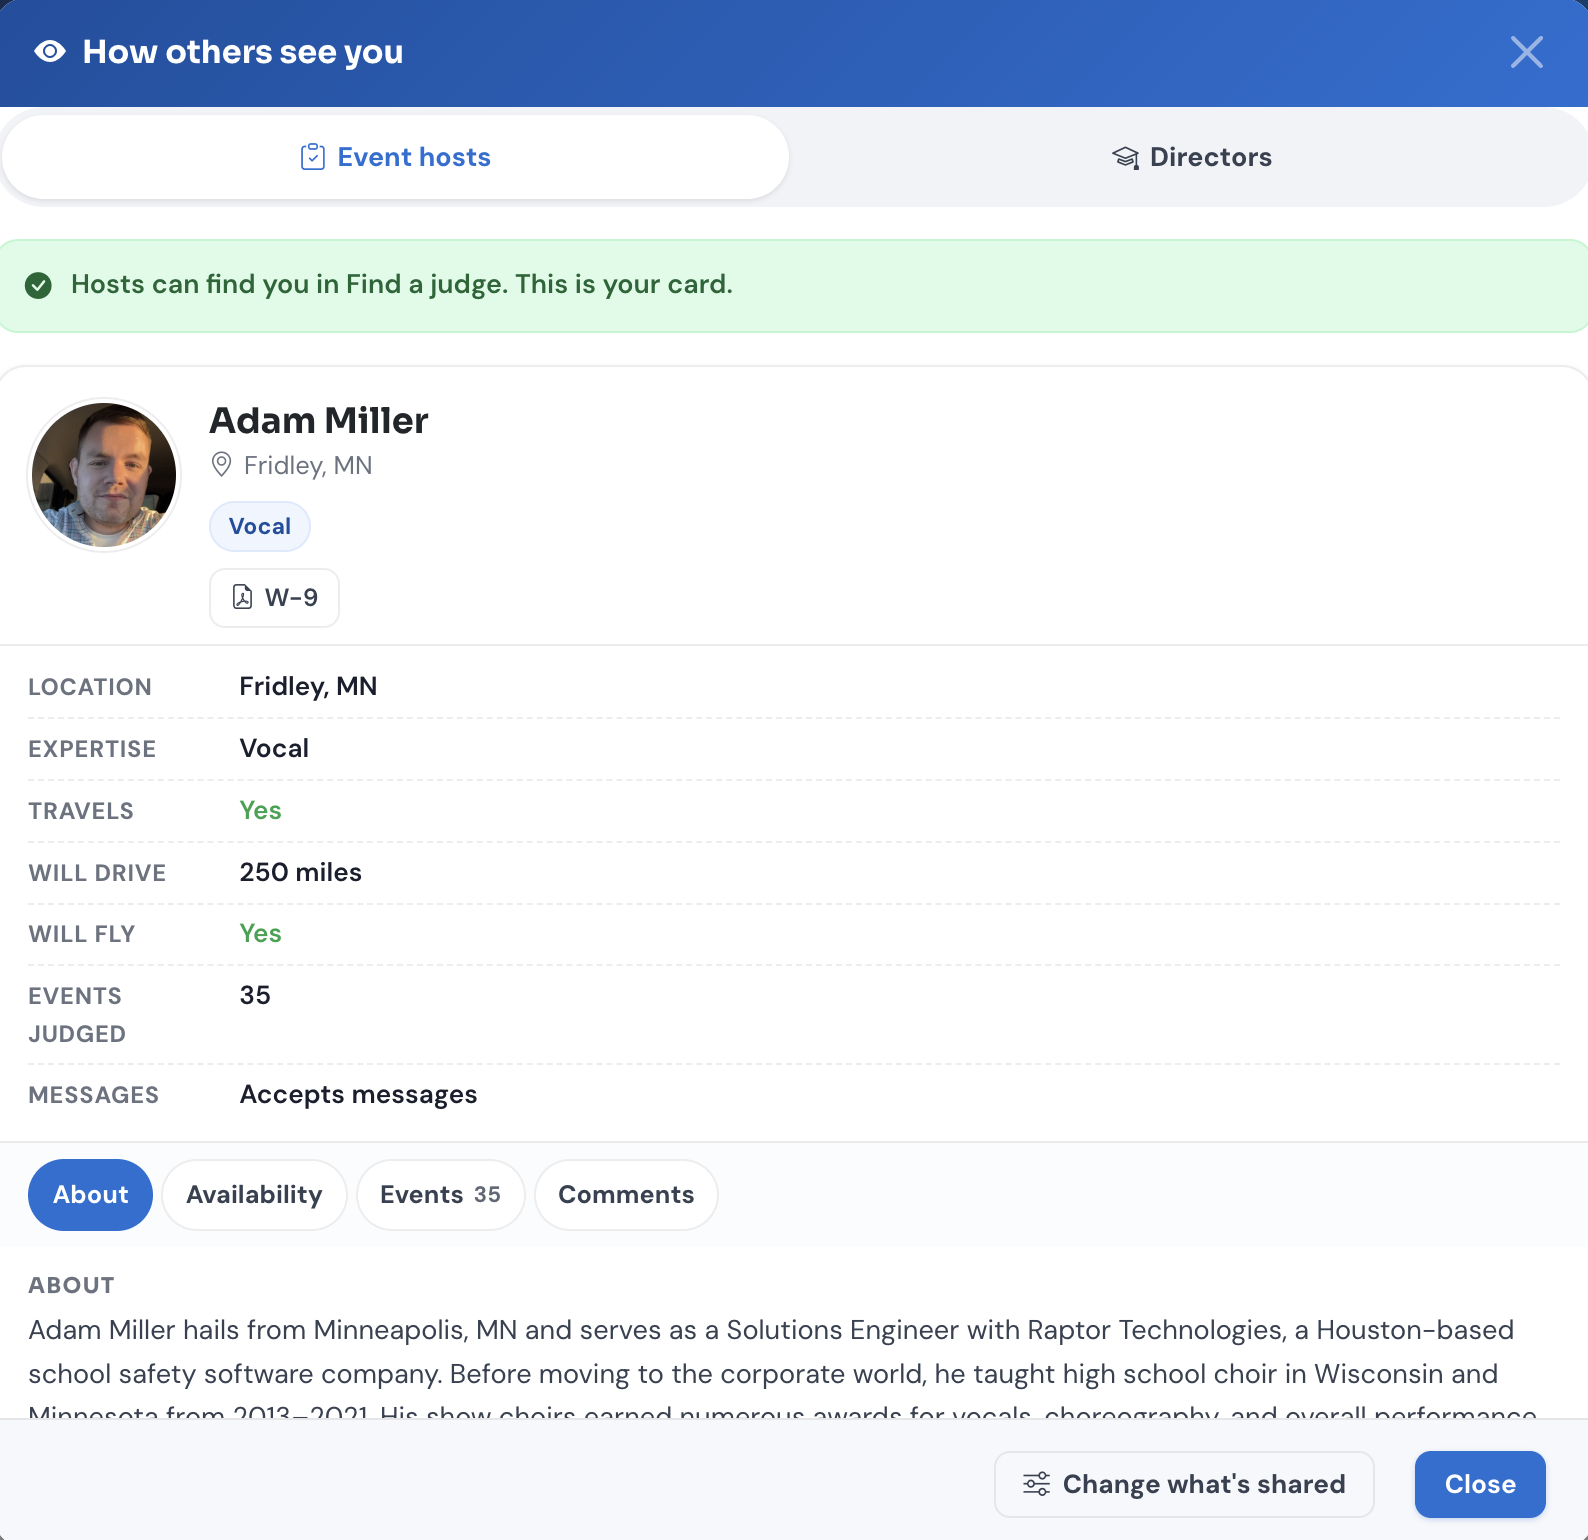The width and height of the screenshot is (1588, 1540).
Task: Open the Availability tab
Action: [254, 1195]
